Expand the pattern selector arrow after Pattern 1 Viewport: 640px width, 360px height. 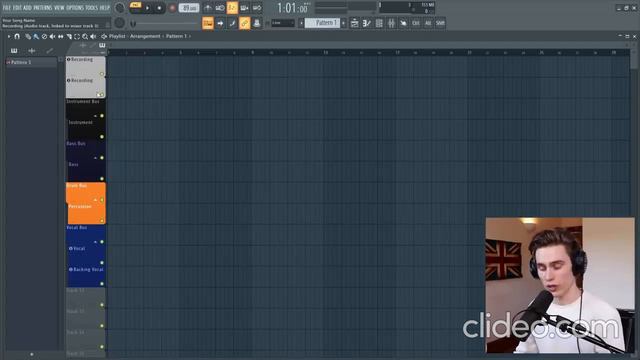tap(343, 23)
